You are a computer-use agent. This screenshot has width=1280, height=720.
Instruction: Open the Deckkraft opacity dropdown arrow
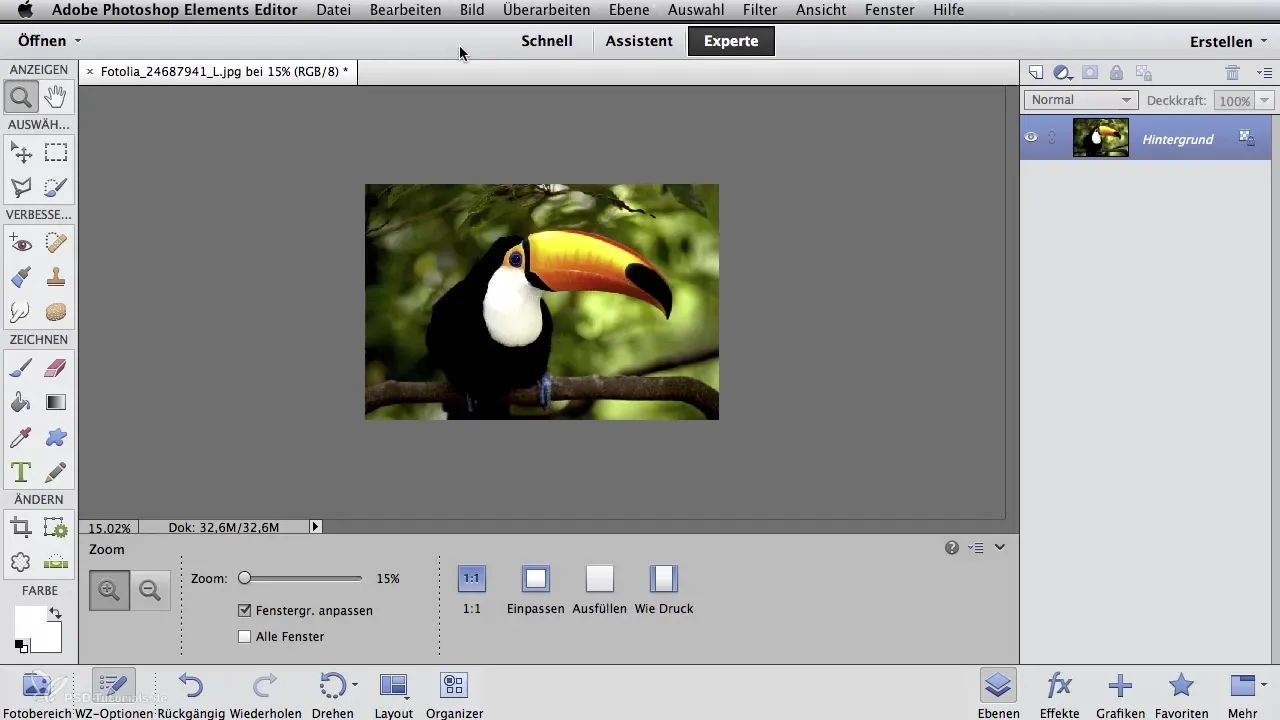pyautogui.click(x=1265, y=101)
